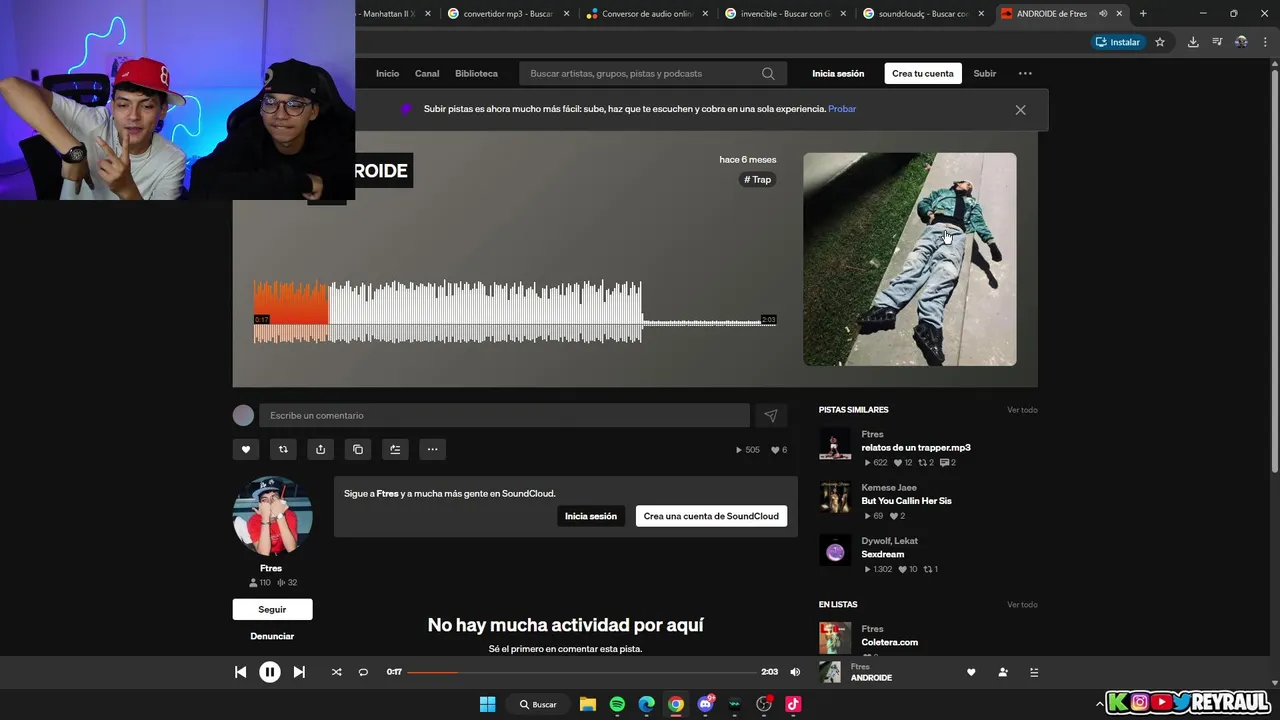Click Inicia sesión in the top navbar
1280x720 pixels.
coord(838,73)
